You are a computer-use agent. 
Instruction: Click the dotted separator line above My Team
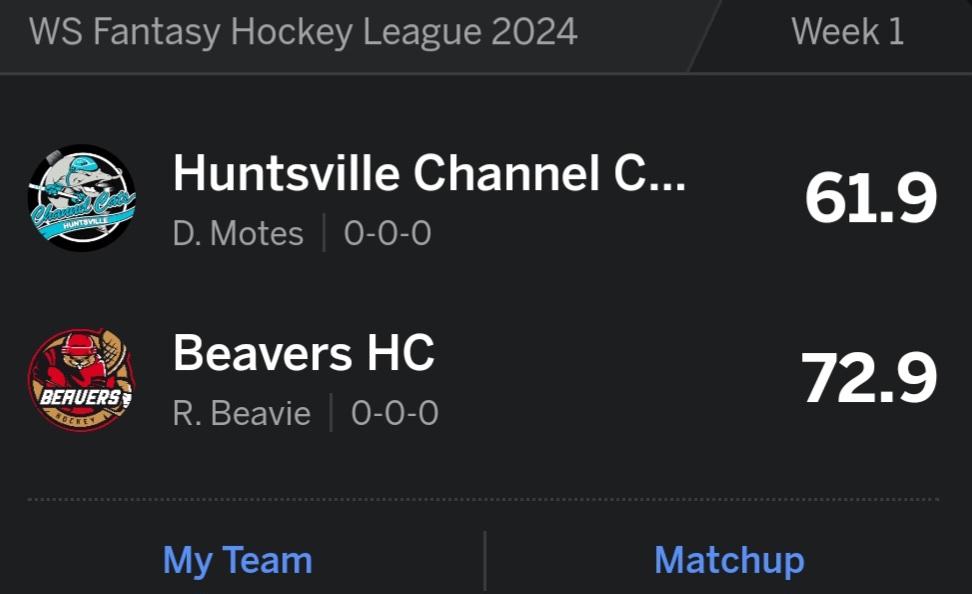tap(483, 499)
